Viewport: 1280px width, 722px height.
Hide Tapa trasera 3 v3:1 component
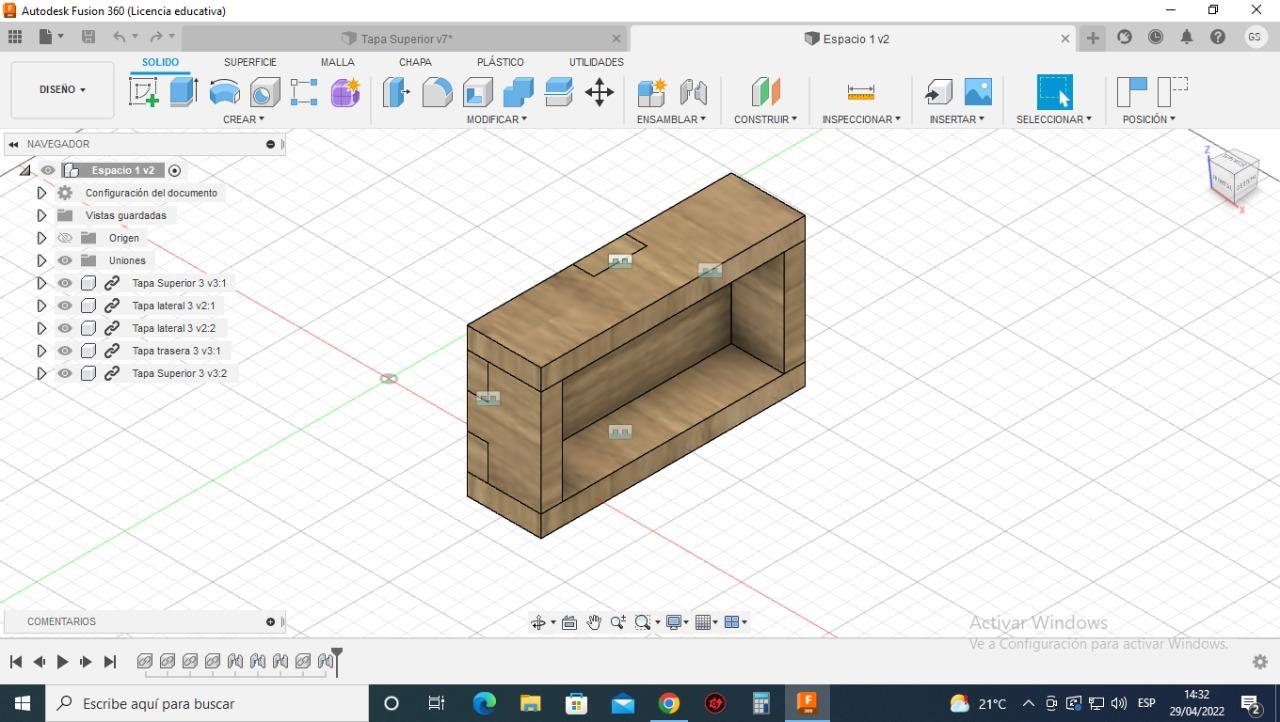65,351
